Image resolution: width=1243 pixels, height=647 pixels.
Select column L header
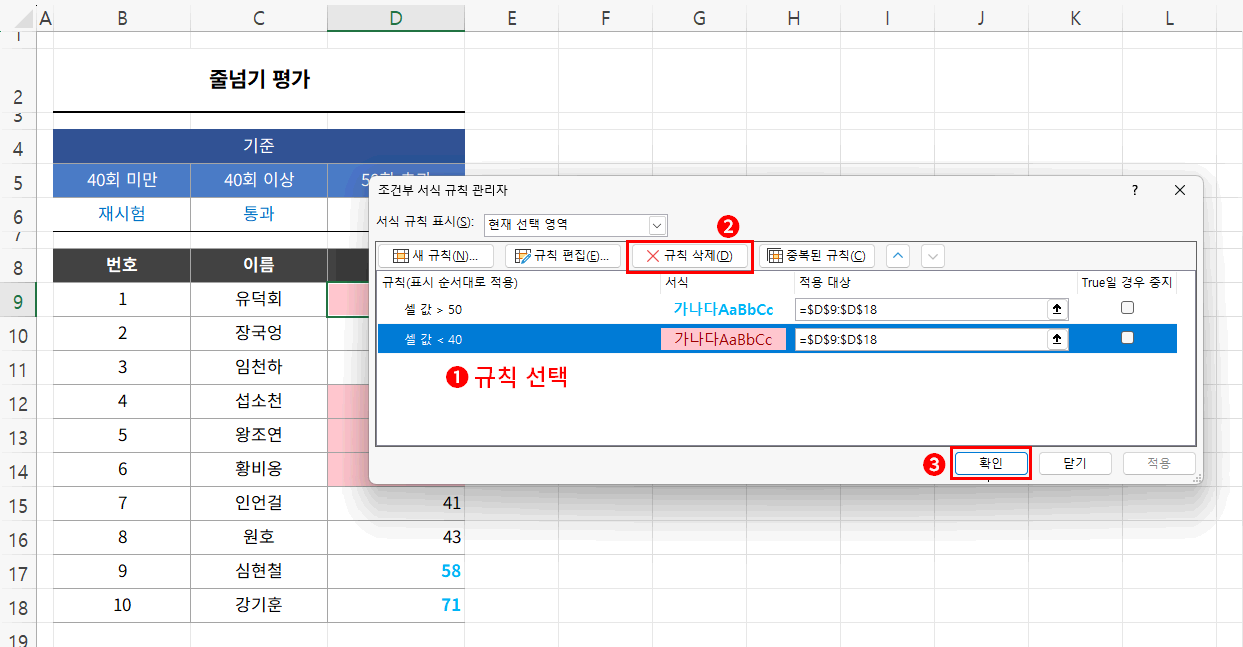(x=1169, y=17)
